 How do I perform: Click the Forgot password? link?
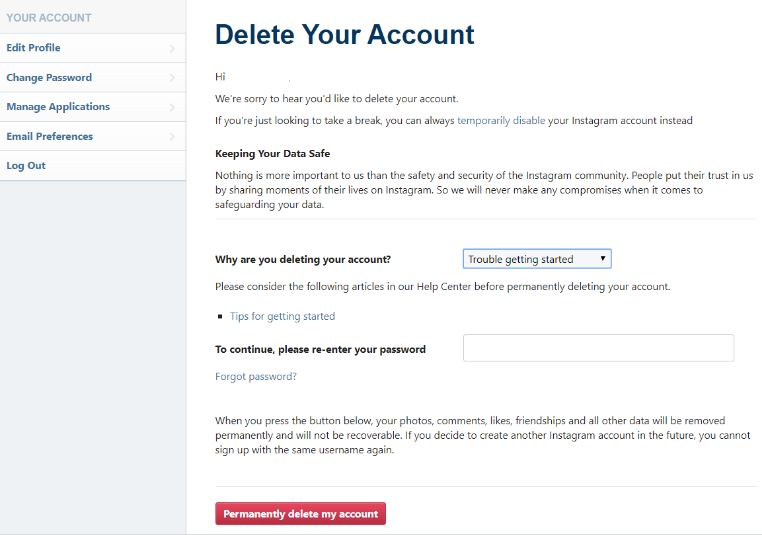[x=256, y=377]
